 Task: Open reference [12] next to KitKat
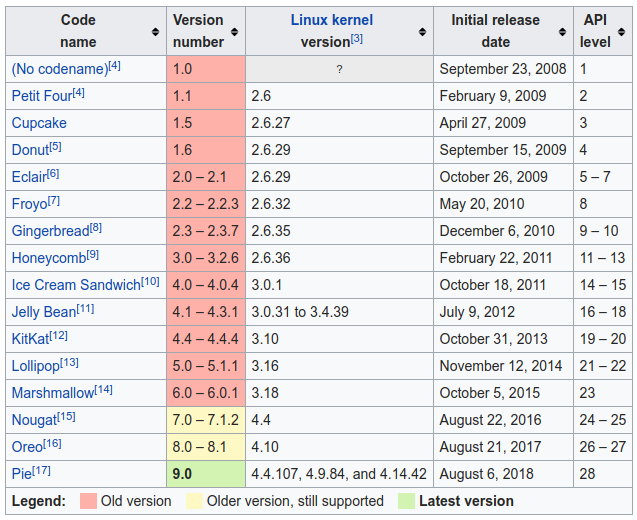pos(58,336)
